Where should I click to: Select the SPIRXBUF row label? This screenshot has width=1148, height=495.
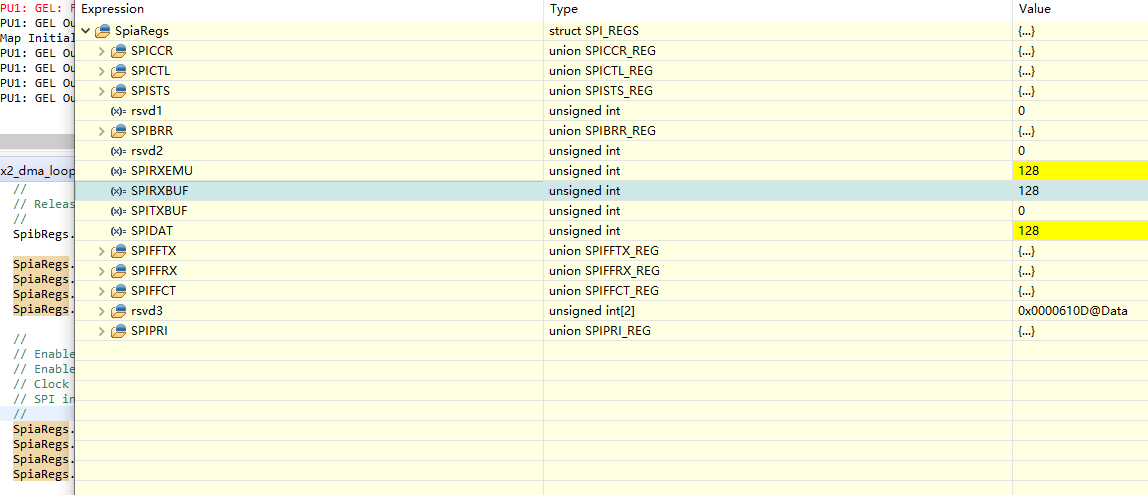[160, 191]
